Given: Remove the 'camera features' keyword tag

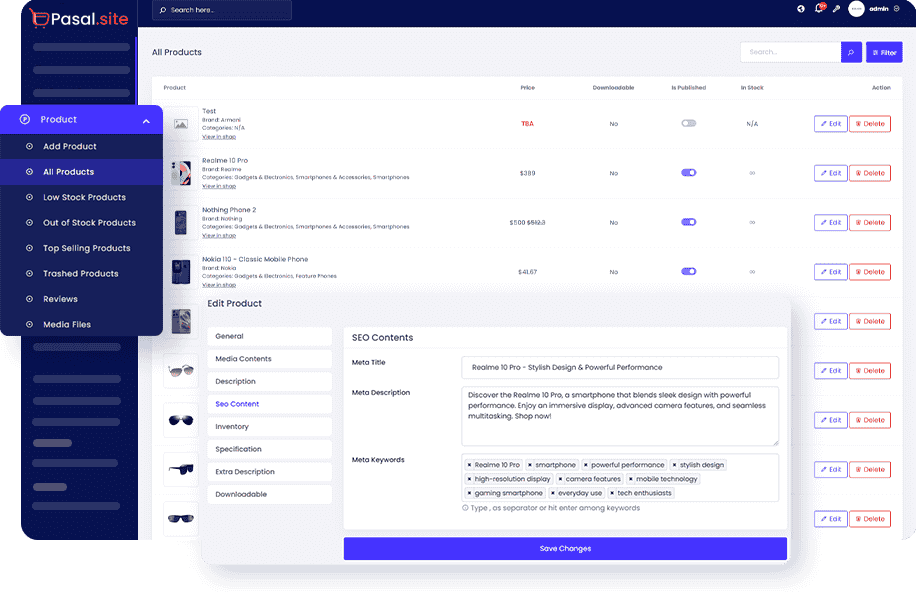Looking at the screenshot, I should point(560,479).
